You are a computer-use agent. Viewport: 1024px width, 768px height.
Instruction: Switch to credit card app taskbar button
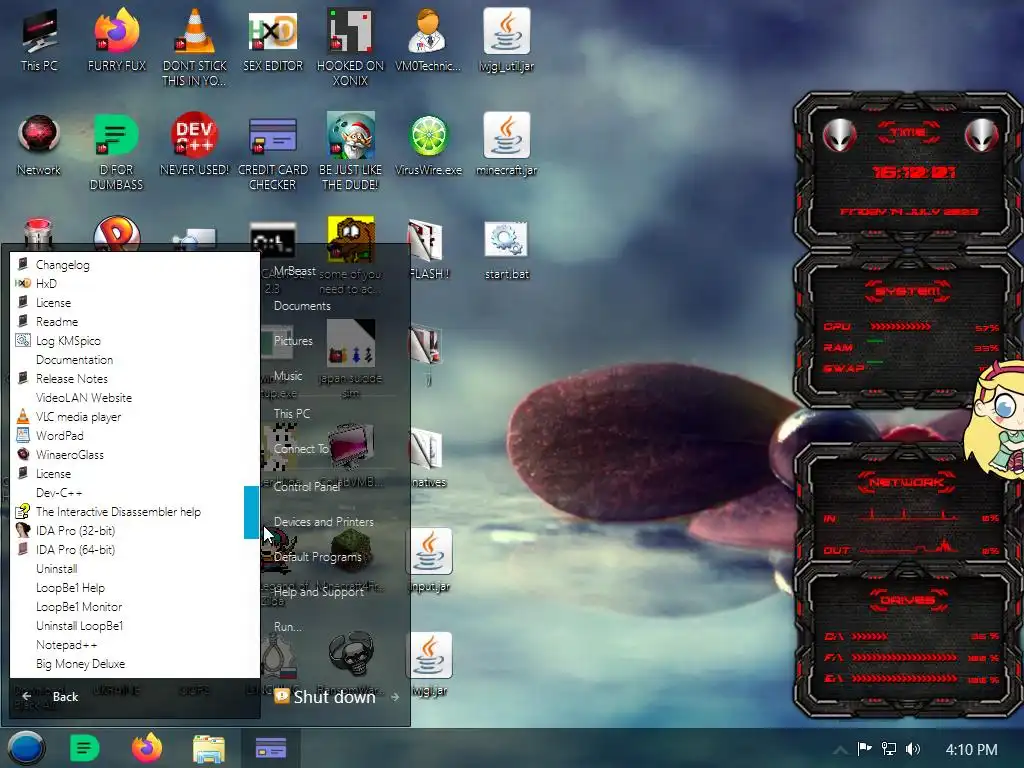(x=270, y=748)
